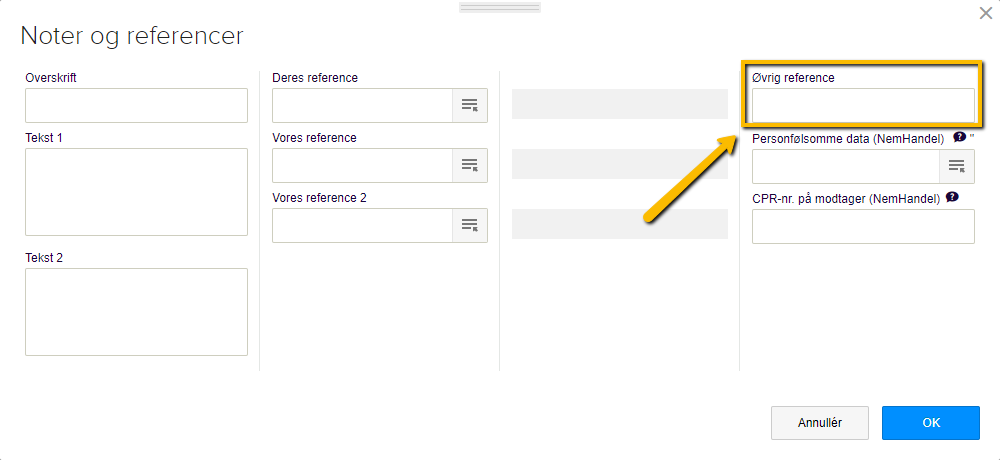
Task: Click inside the Tekst 1 text area
Action: (x=136, y=192)
